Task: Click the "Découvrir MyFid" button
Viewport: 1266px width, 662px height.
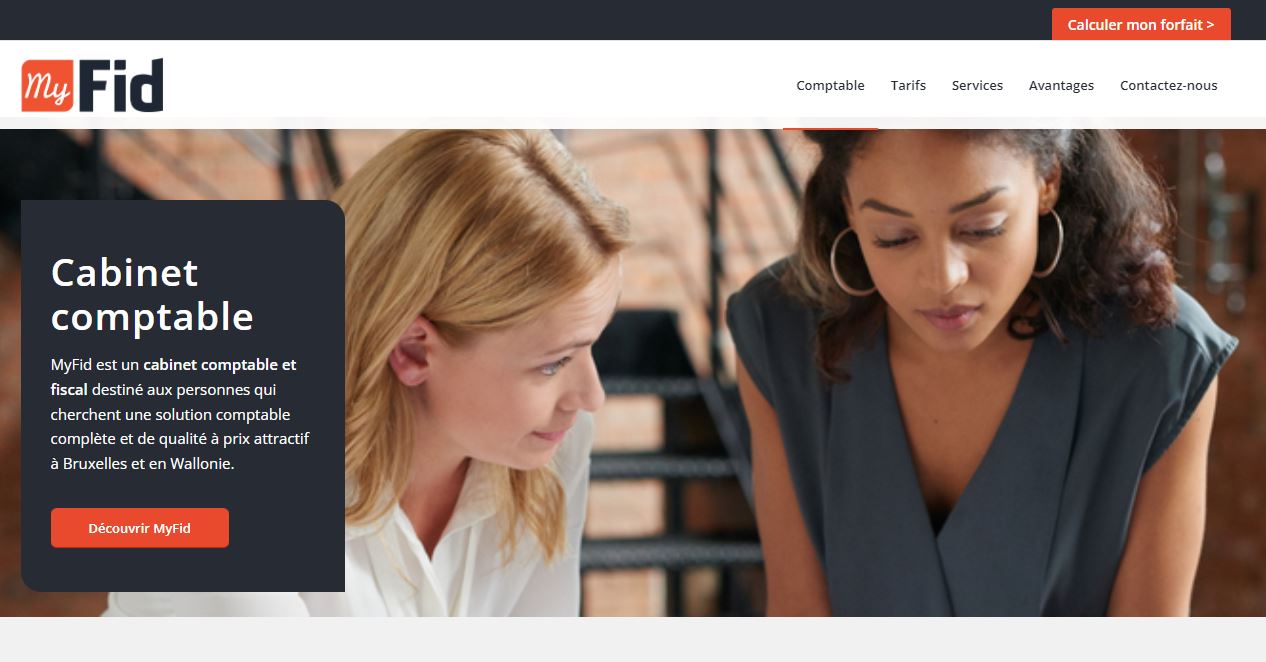Action: [140, 528]
